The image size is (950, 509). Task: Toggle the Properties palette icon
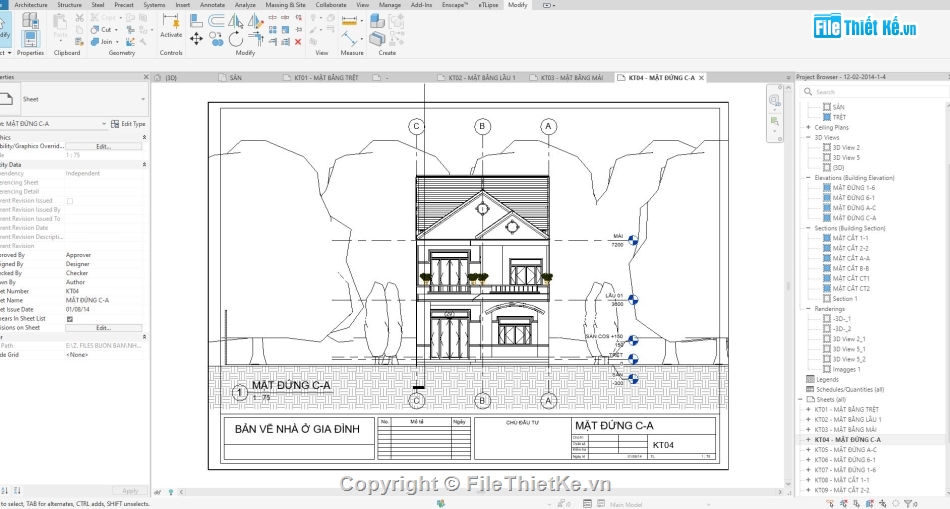point(30,39)
